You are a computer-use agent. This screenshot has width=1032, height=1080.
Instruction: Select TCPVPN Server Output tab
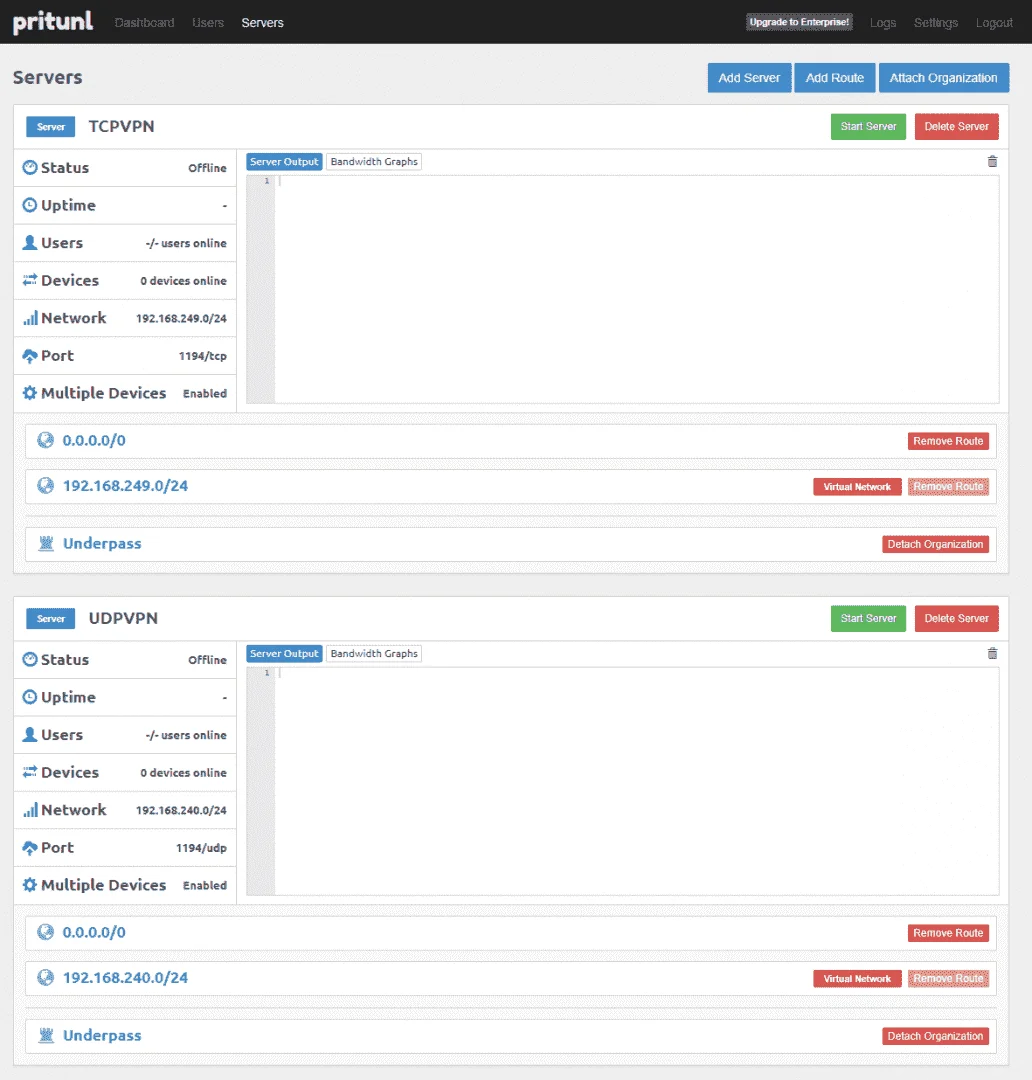click(284, 162)
